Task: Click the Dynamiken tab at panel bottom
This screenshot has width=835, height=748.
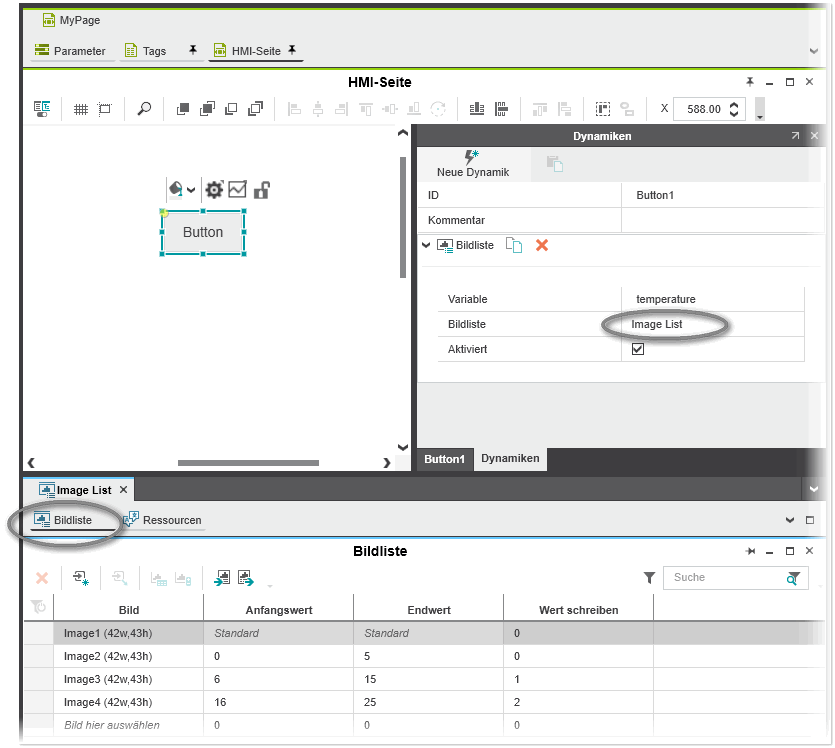Action: pos(510,459)
